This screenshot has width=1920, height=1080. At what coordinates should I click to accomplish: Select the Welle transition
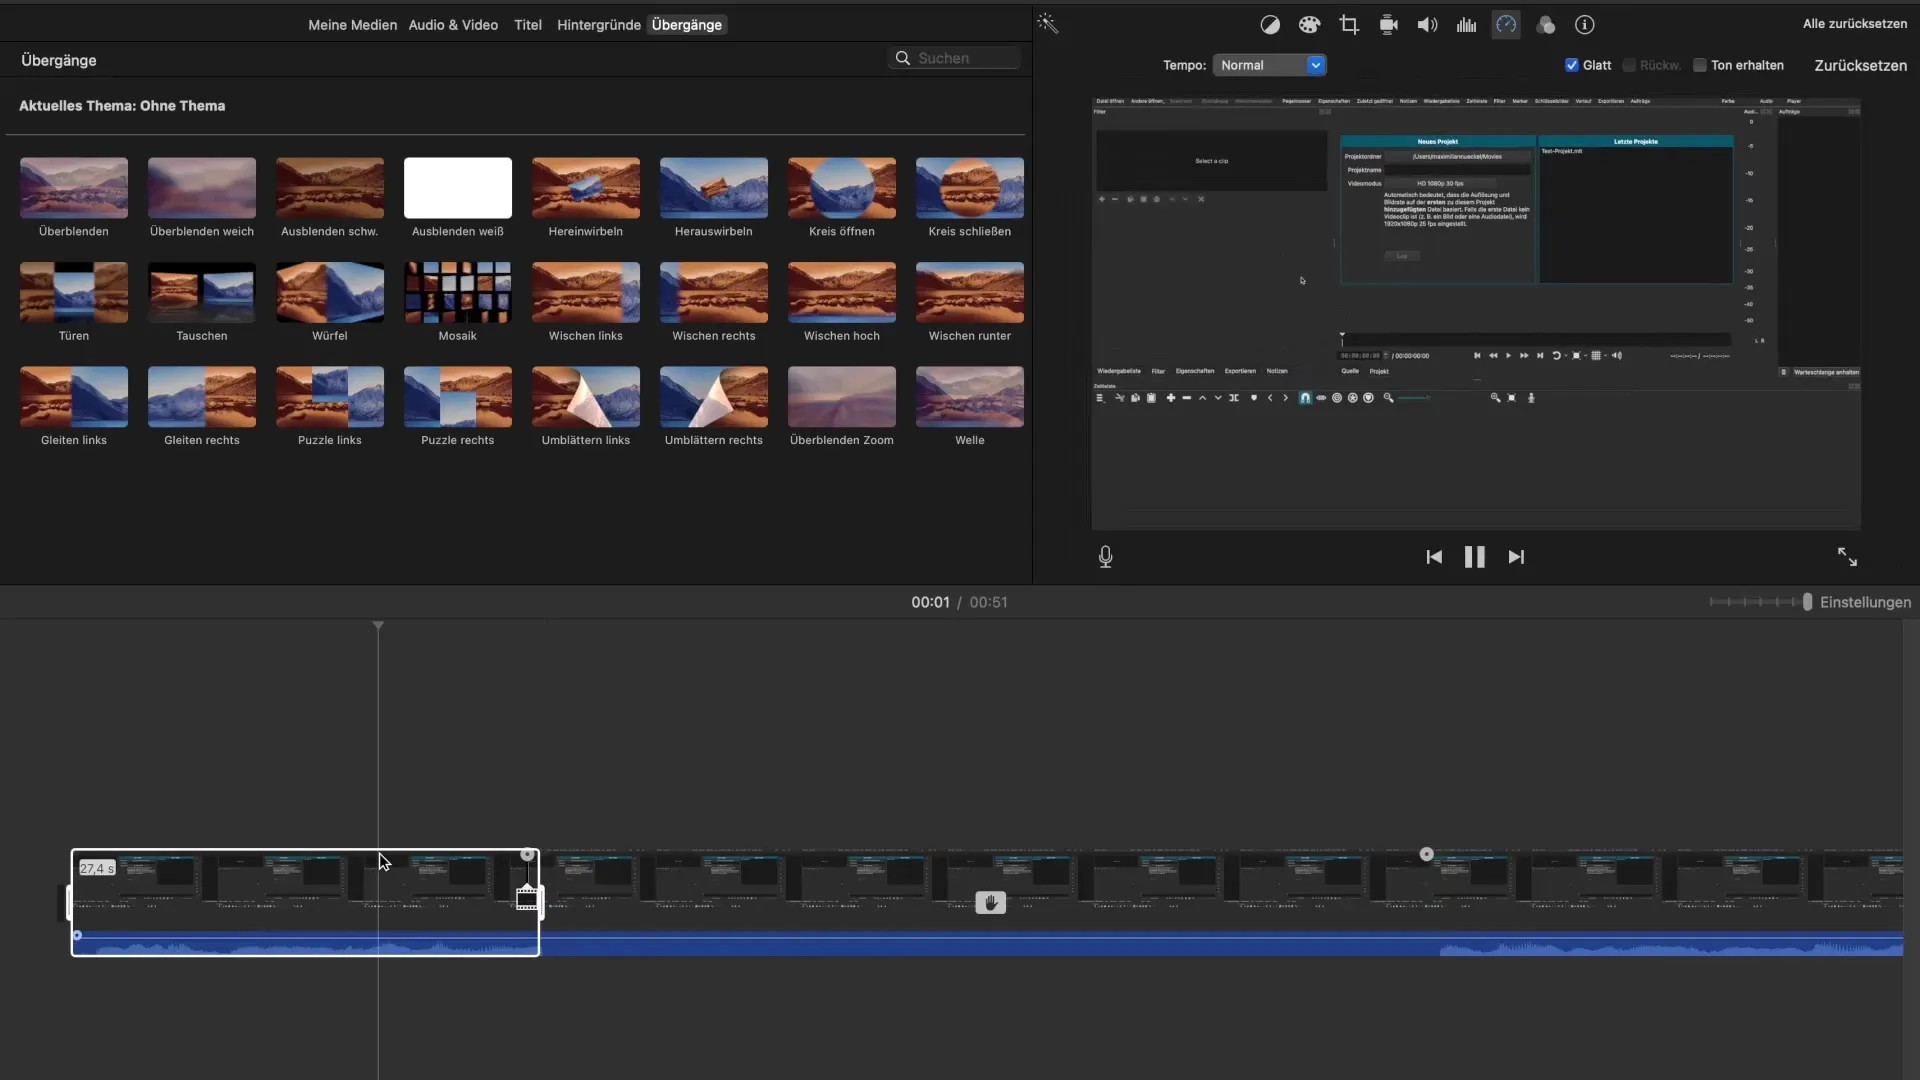tap(970, 397)
